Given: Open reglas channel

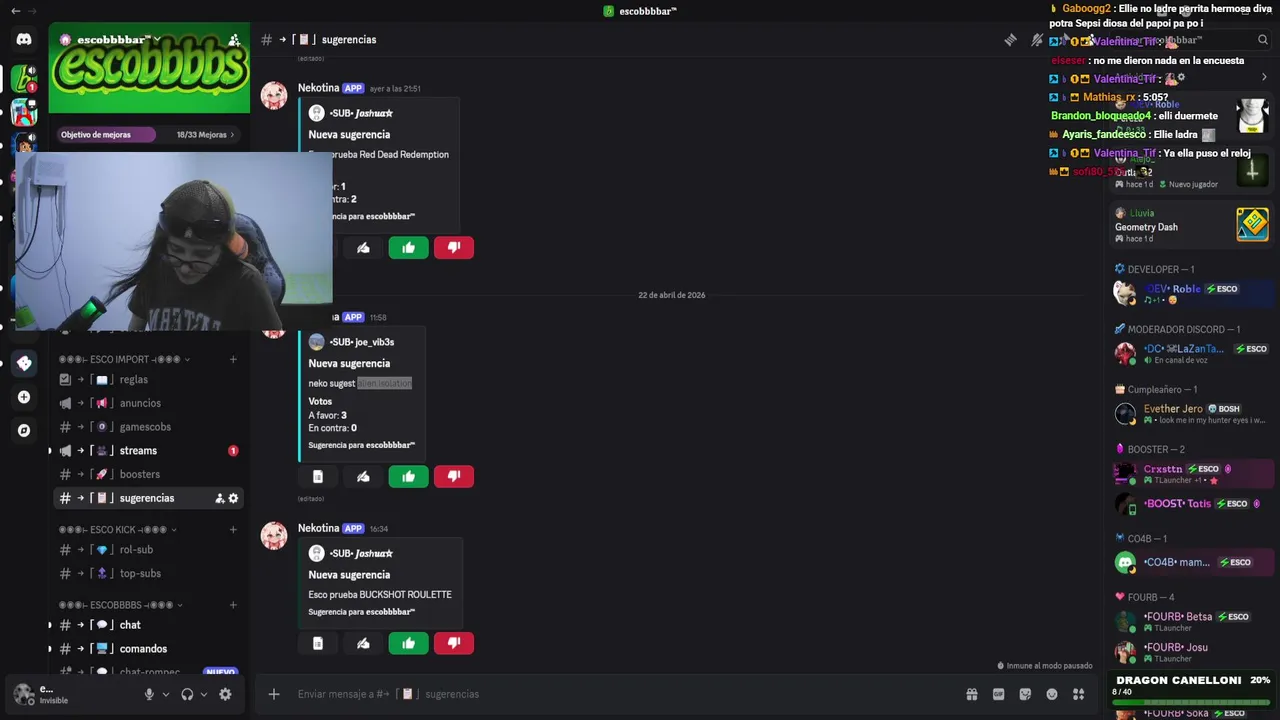Looking at the screenshot, I should click(148, 380).
